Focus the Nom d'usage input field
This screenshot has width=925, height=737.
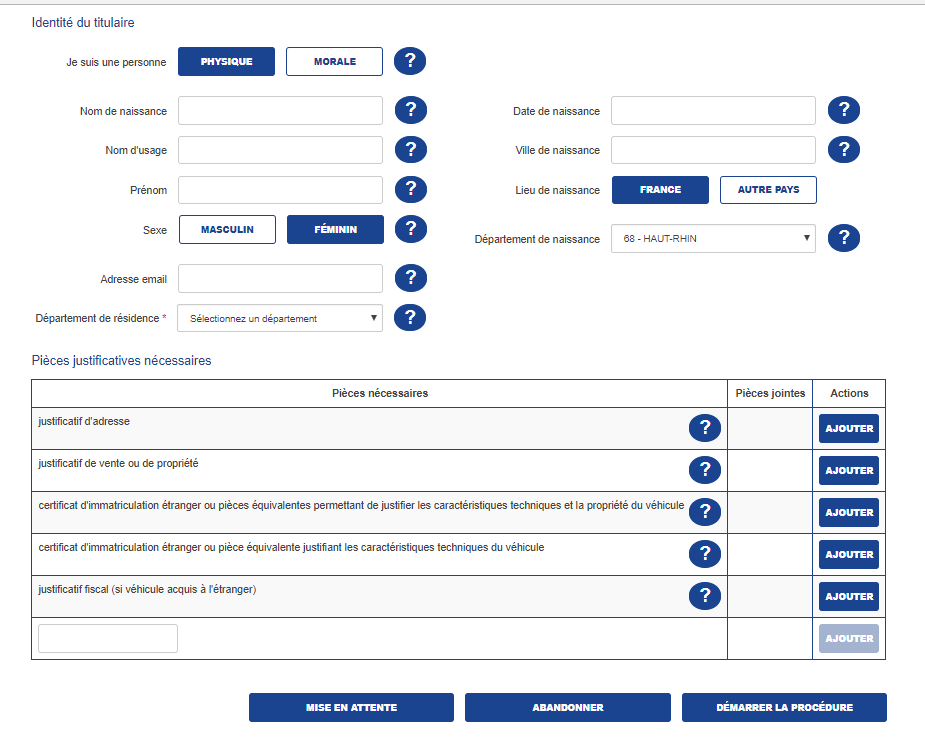pyautogui.click(x=280, y=150)
